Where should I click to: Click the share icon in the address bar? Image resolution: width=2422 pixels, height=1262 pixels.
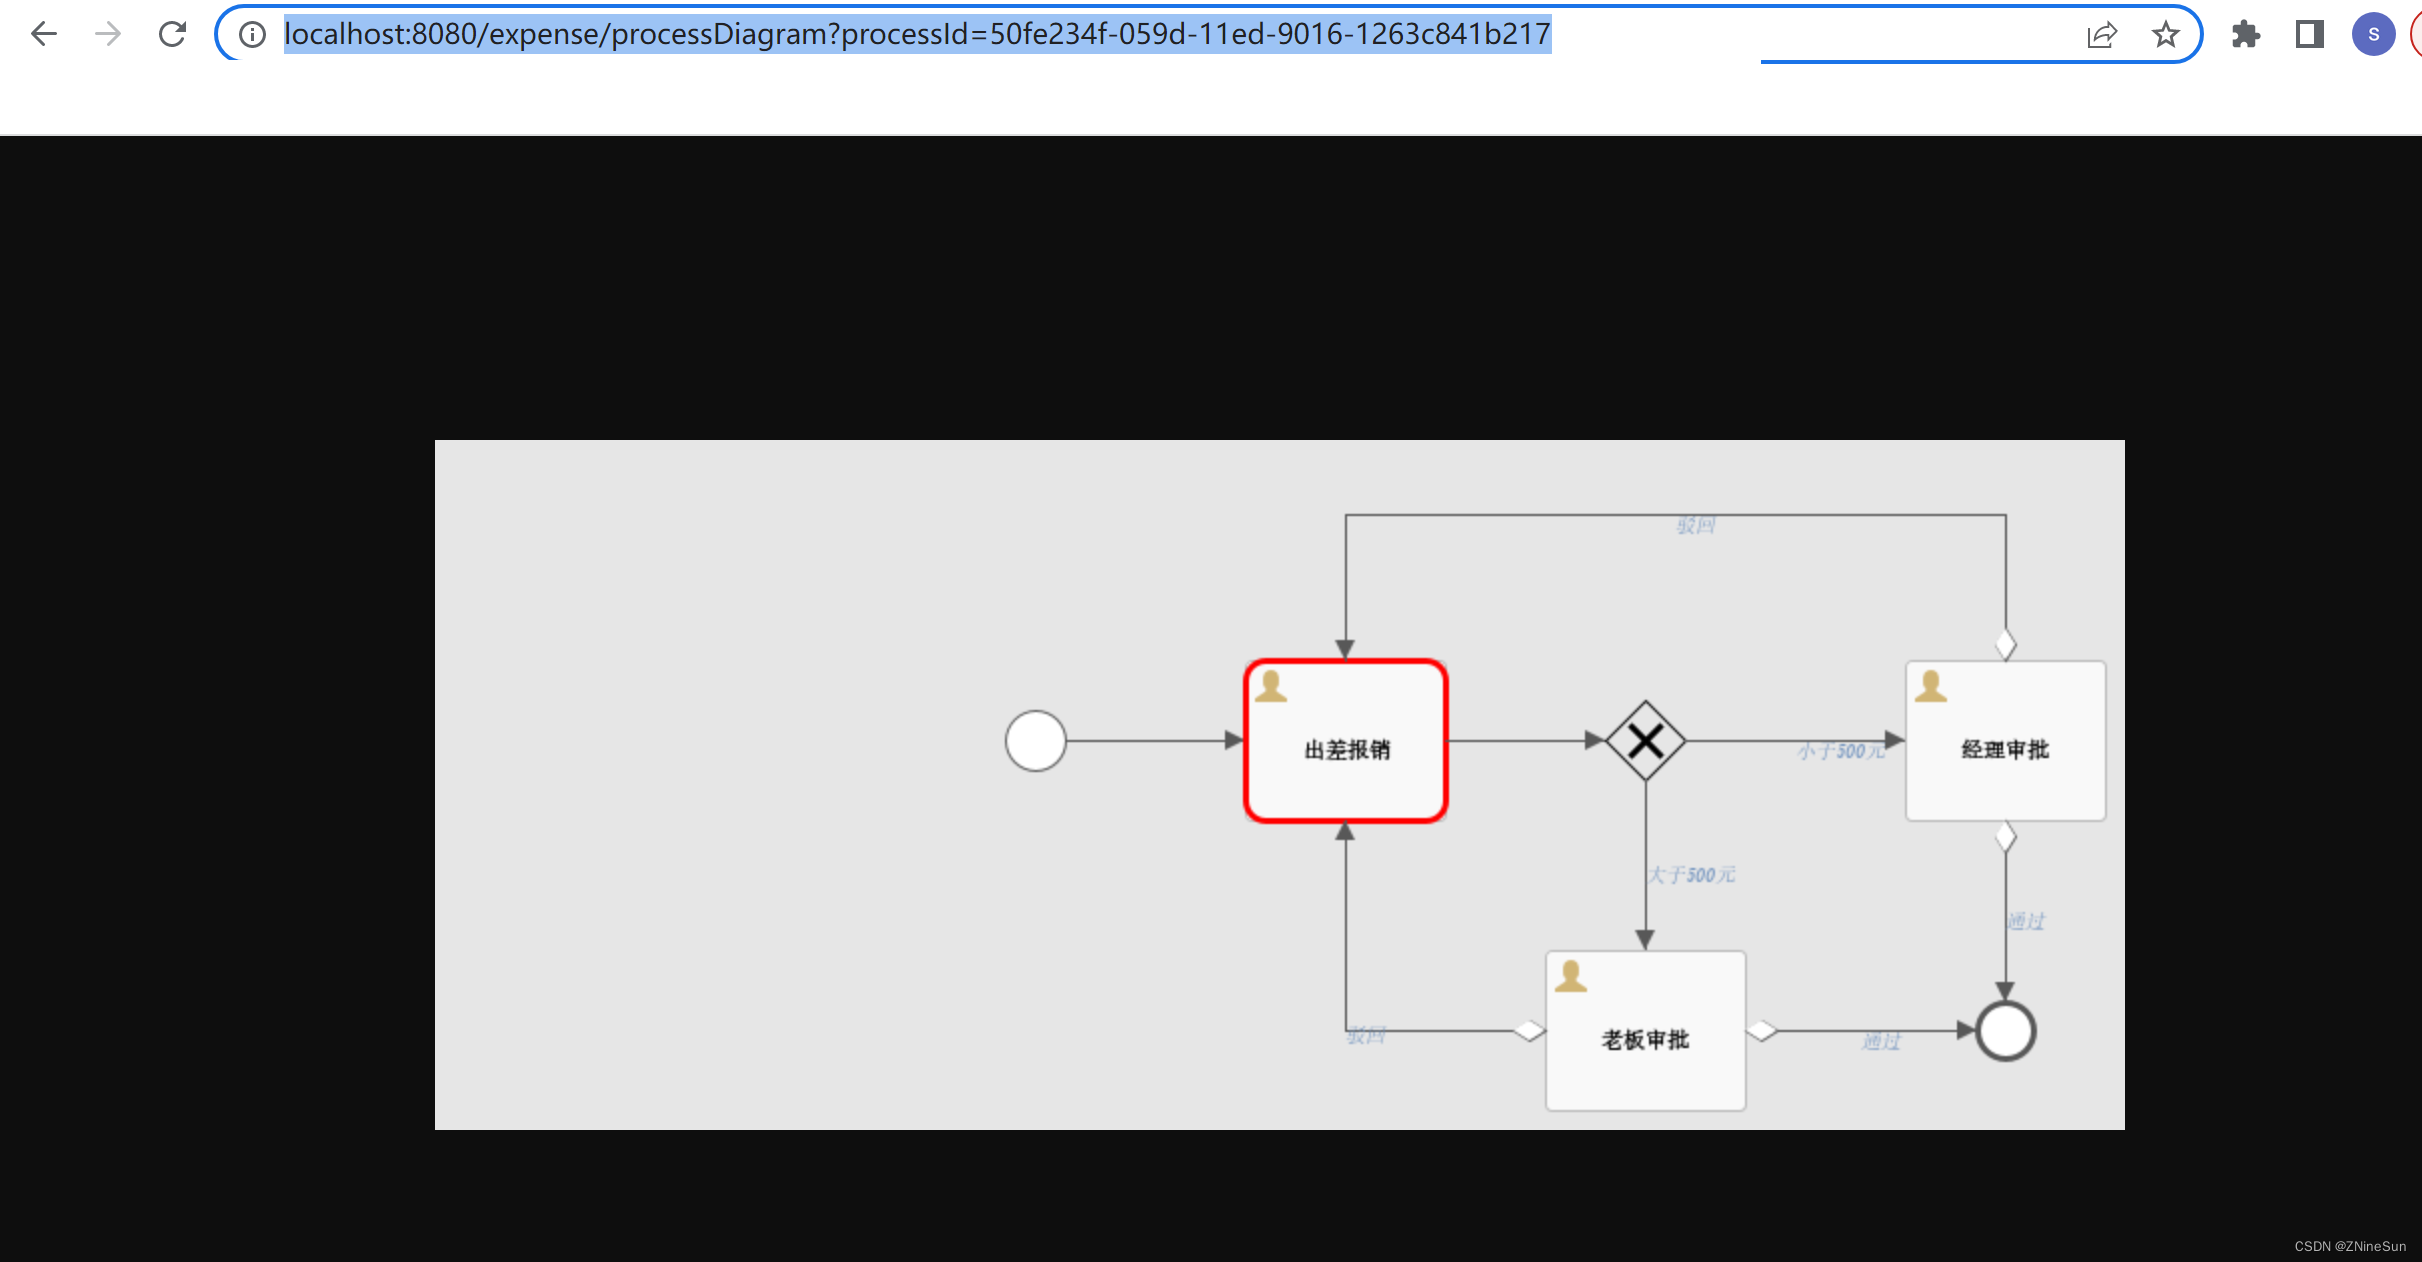coord(2103,33)
